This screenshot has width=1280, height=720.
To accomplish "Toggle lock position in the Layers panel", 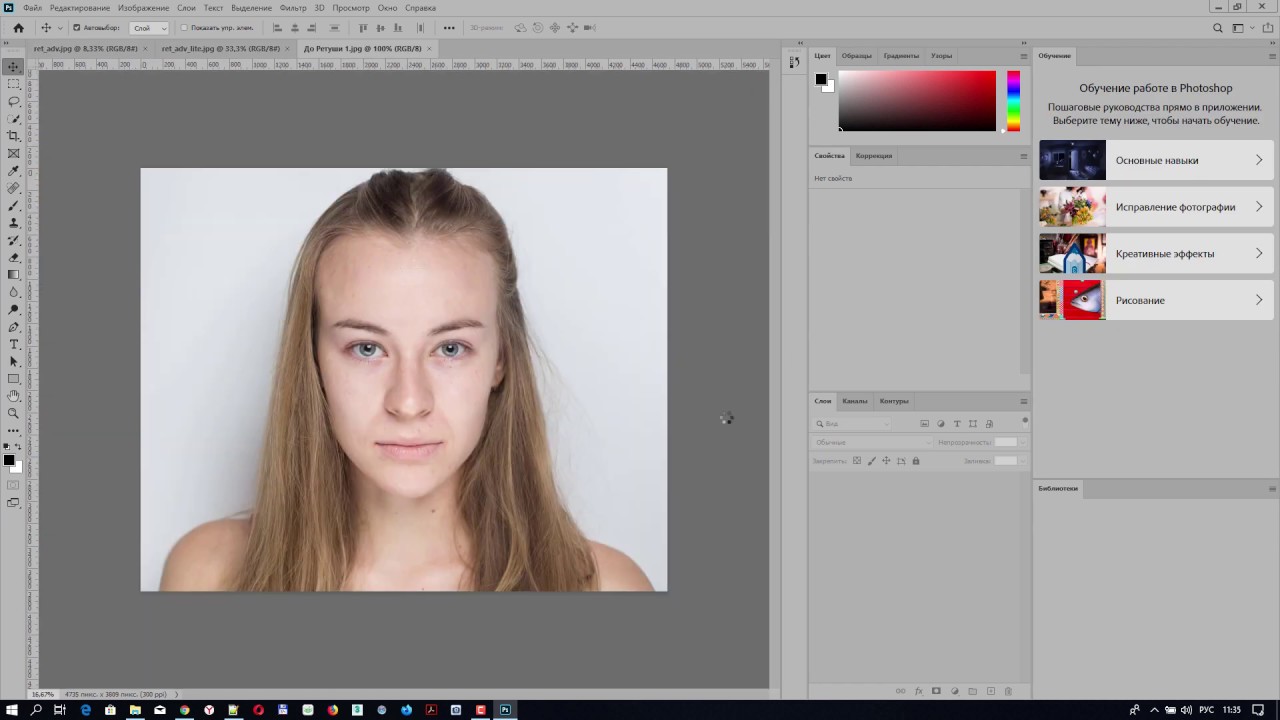I will coord(886,461).
